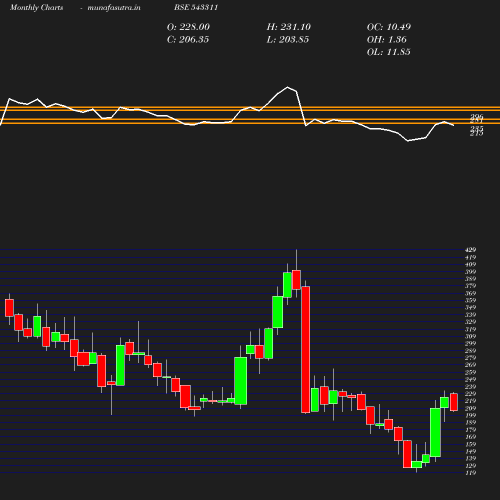Select the BSE 543311 symbol label
The height and width of the screenshot is (500, 500).
(x=196, y=7)
